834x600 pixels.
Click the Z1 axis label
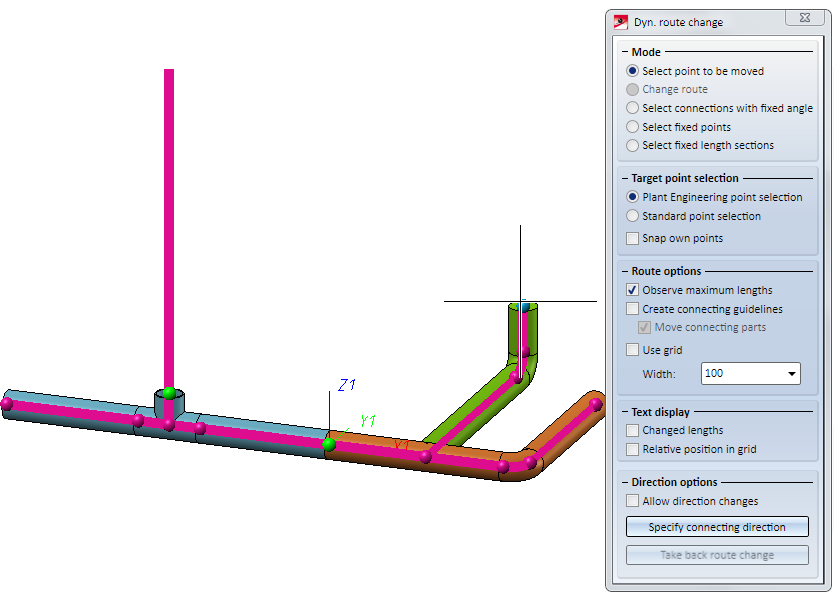[x=347, y=385]
